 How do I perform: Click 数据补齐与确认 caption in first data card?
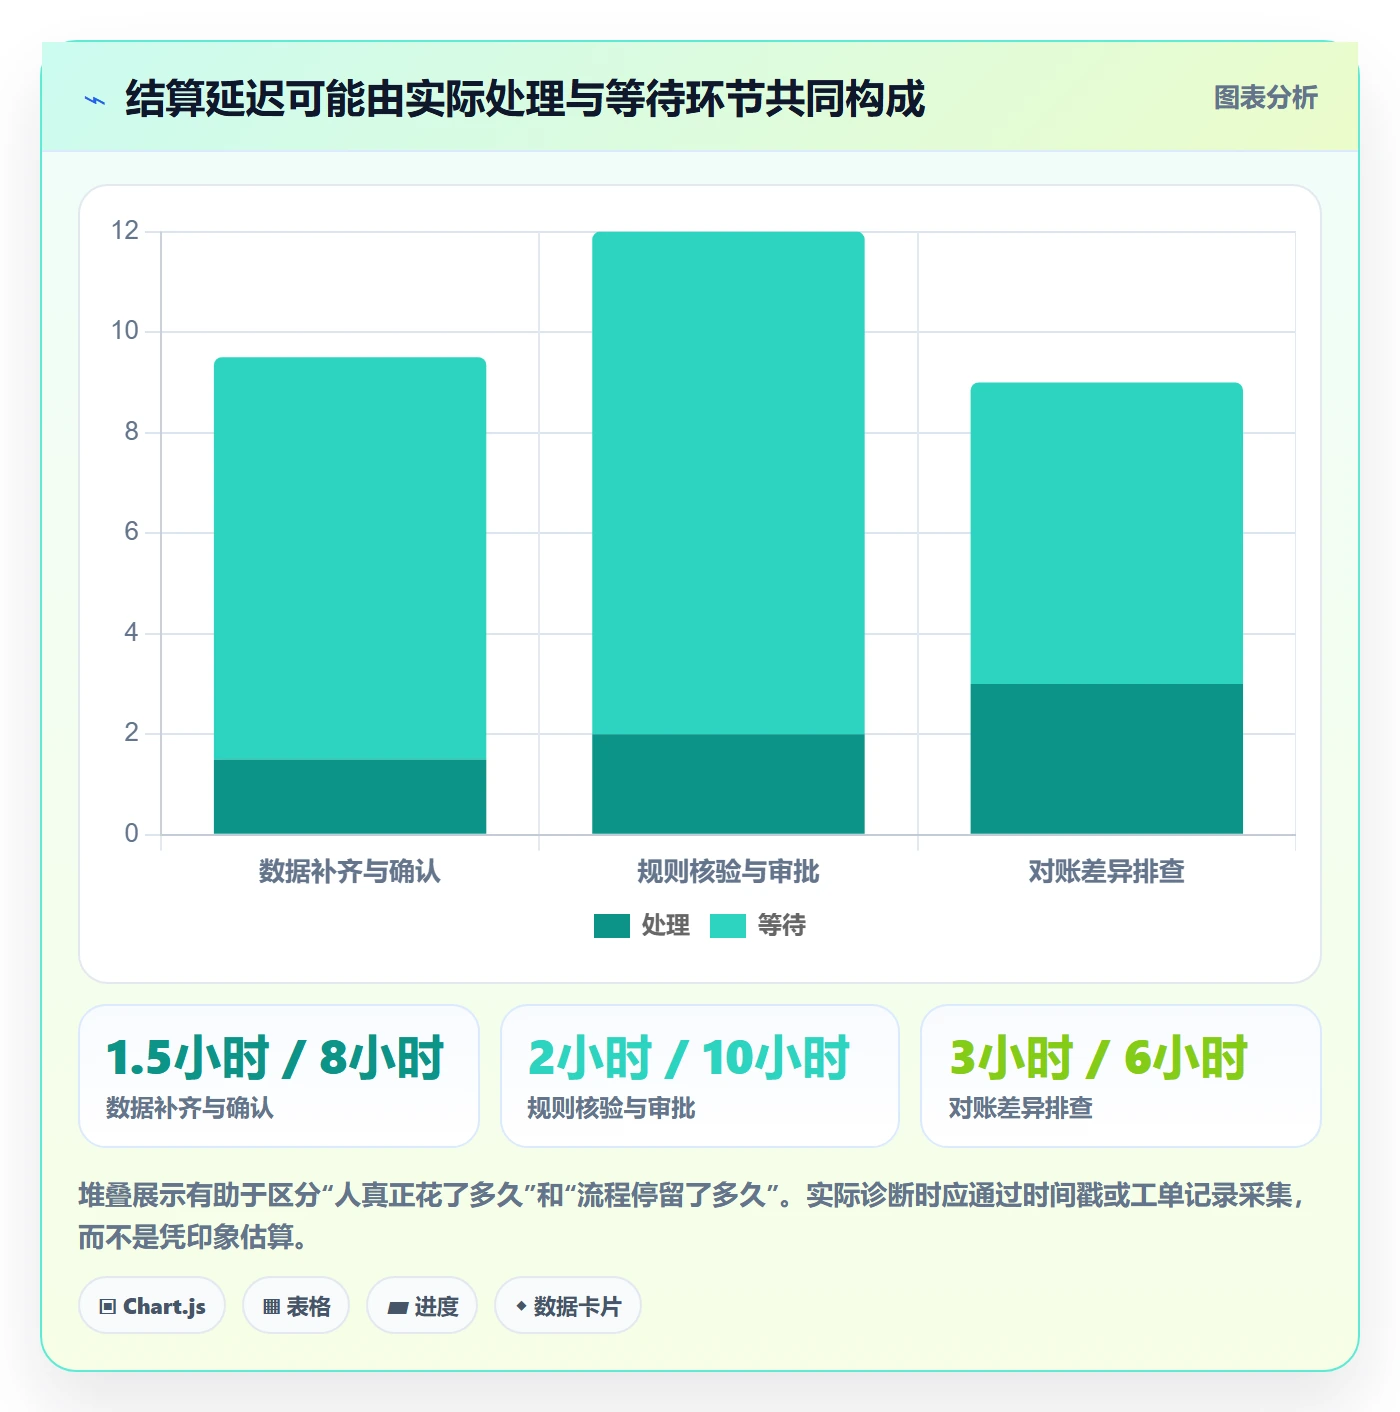click(190, 1108)
